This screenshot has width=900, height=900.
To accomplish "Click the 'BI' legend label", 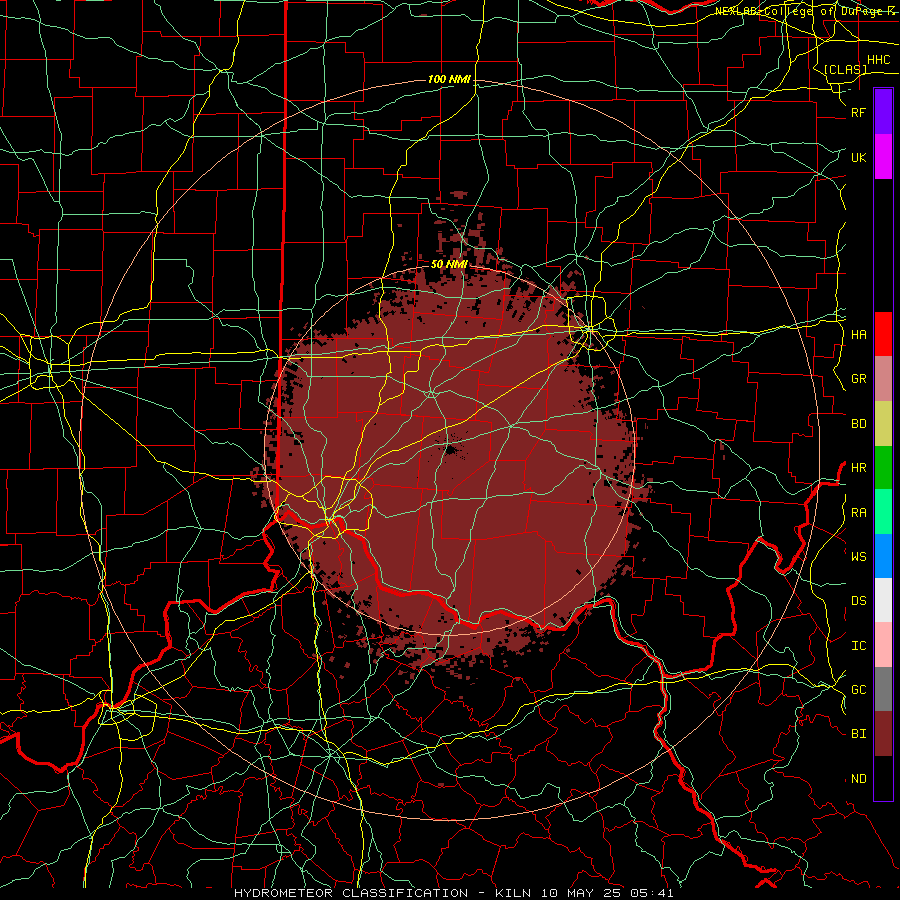I will click(858, 734).
